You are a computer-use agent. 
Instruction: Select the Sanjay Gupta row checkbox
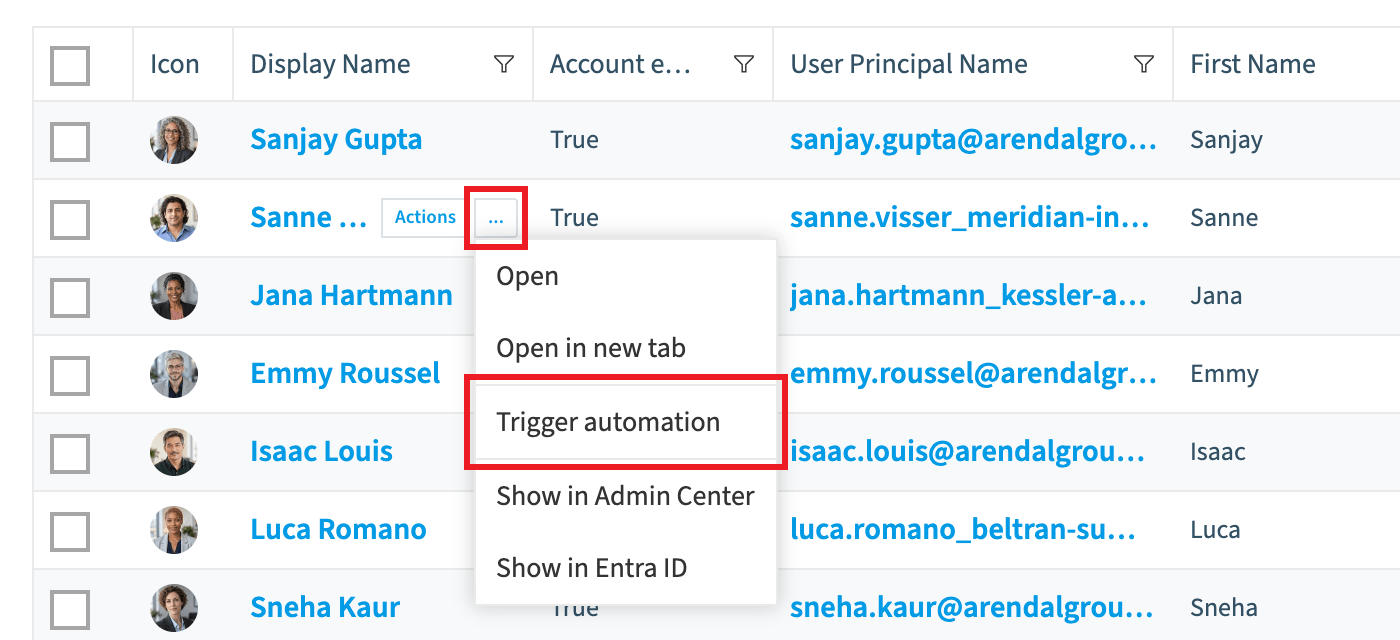[70, 141]
